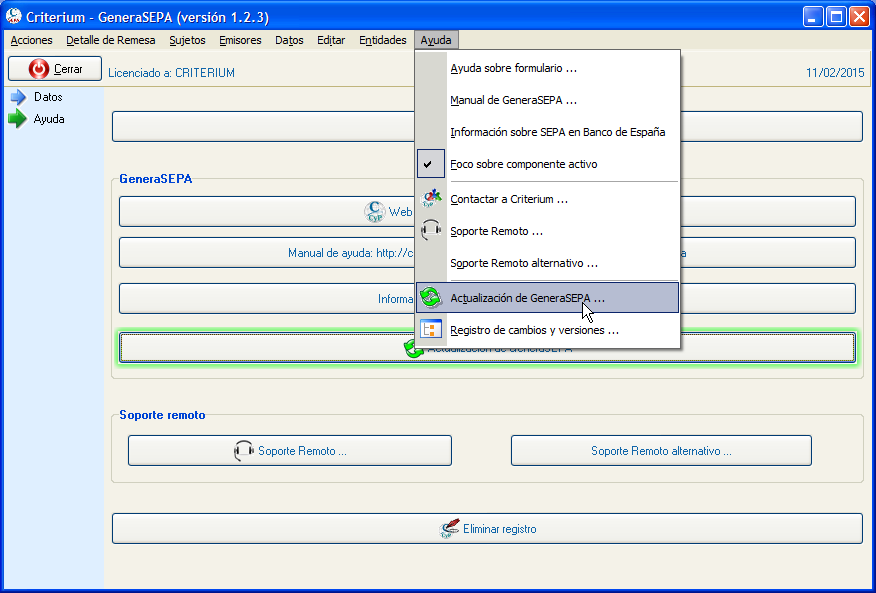This screenshot has width=876, height=593.
Task: Open the Entidades menu
Action: (383, 40)
